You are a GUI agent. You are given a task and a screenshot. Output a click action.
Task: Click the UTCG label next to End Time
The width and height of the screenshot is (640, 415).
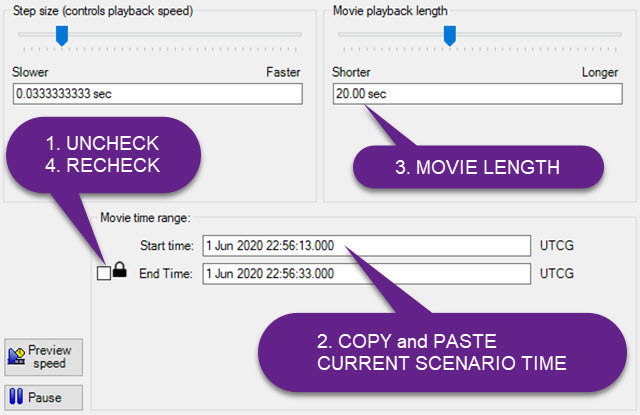pyautogui.click(x=556, y=273)
